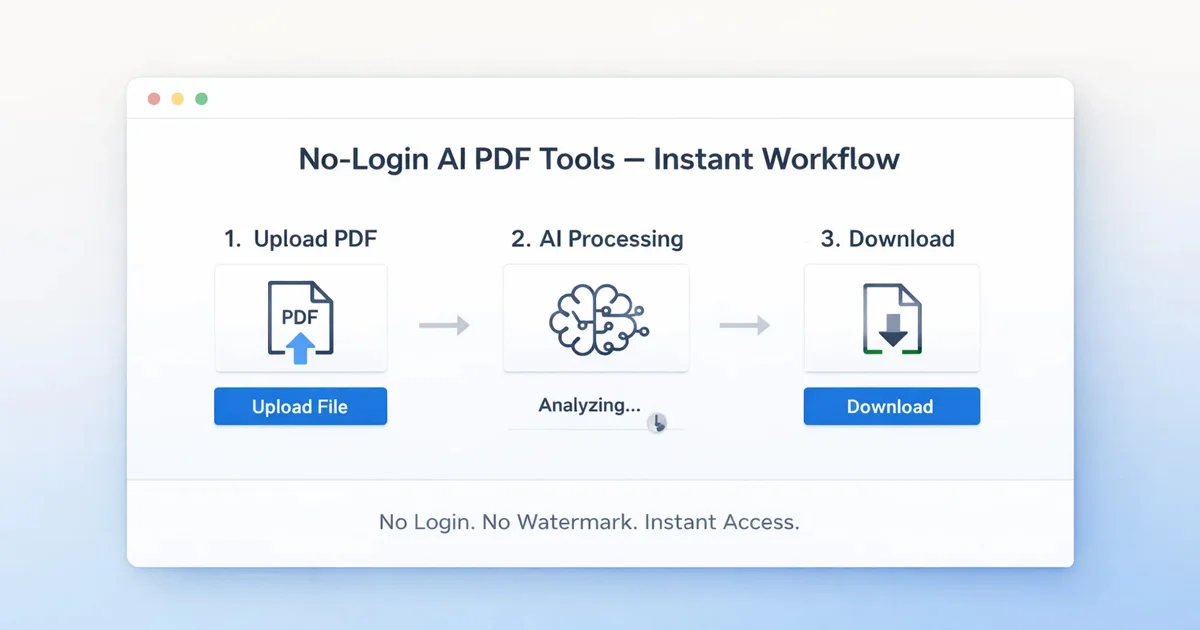Click the green window control dot
The width and height of the screenshot is (1200, 630).
201,98
